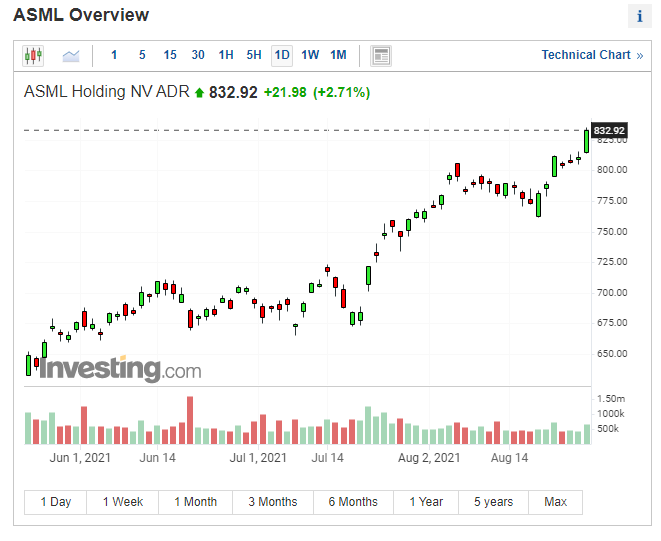Show the 1 Day range

point(56,502)
